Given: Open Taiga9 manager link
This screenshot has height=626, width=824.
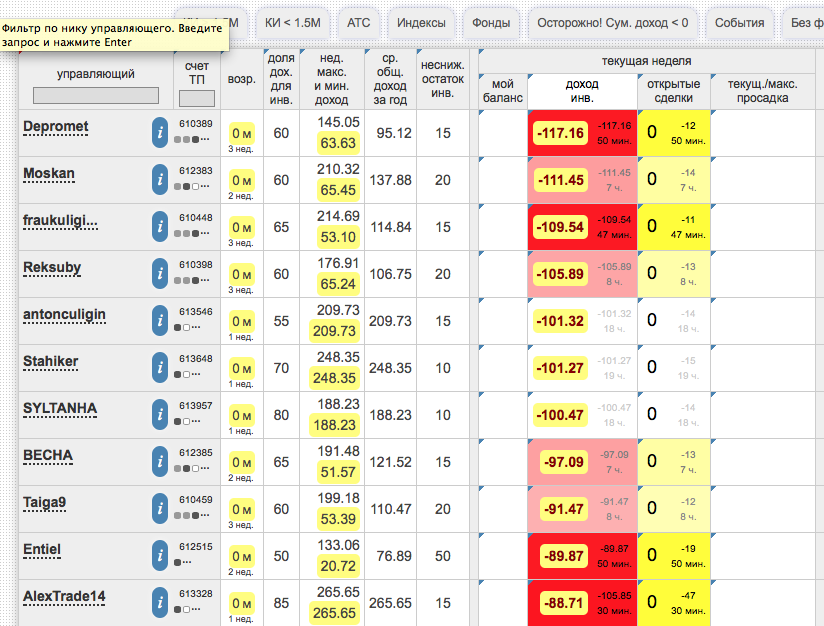Looking at the screenshot, I should tap(44, 502).
